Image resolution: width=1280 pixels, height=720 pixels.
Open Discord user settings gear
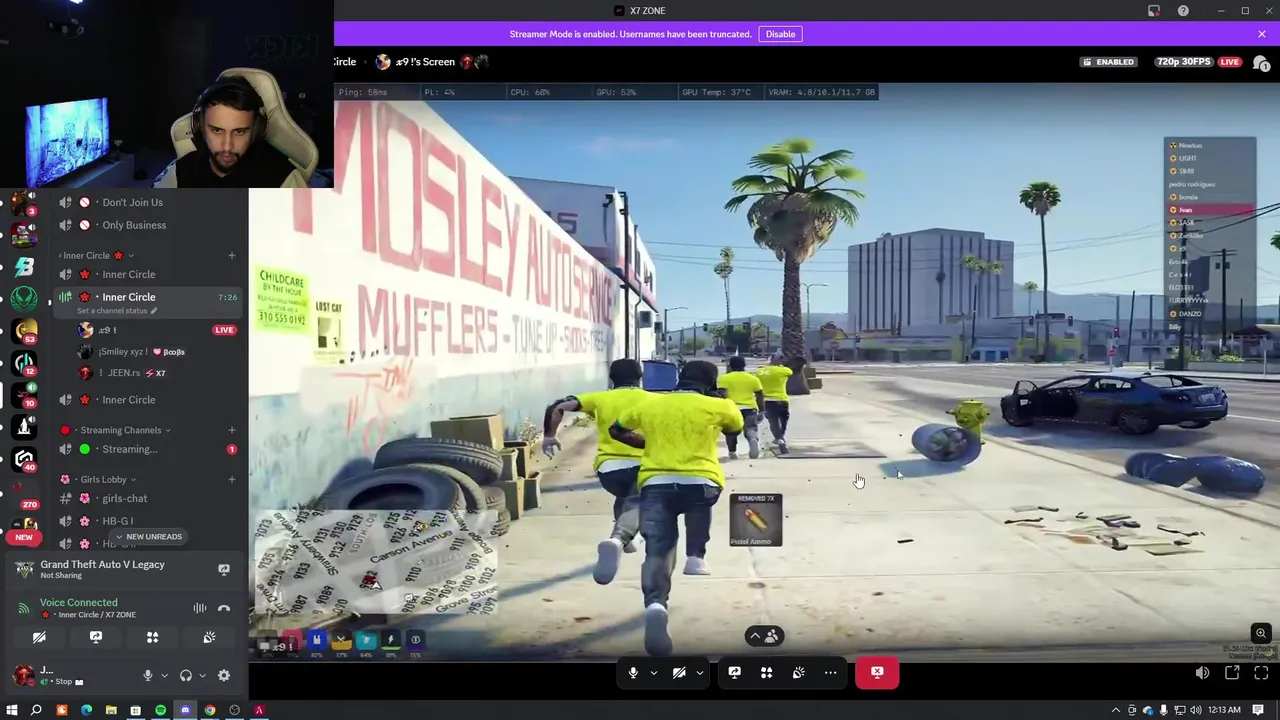click(x=224, y=676)
